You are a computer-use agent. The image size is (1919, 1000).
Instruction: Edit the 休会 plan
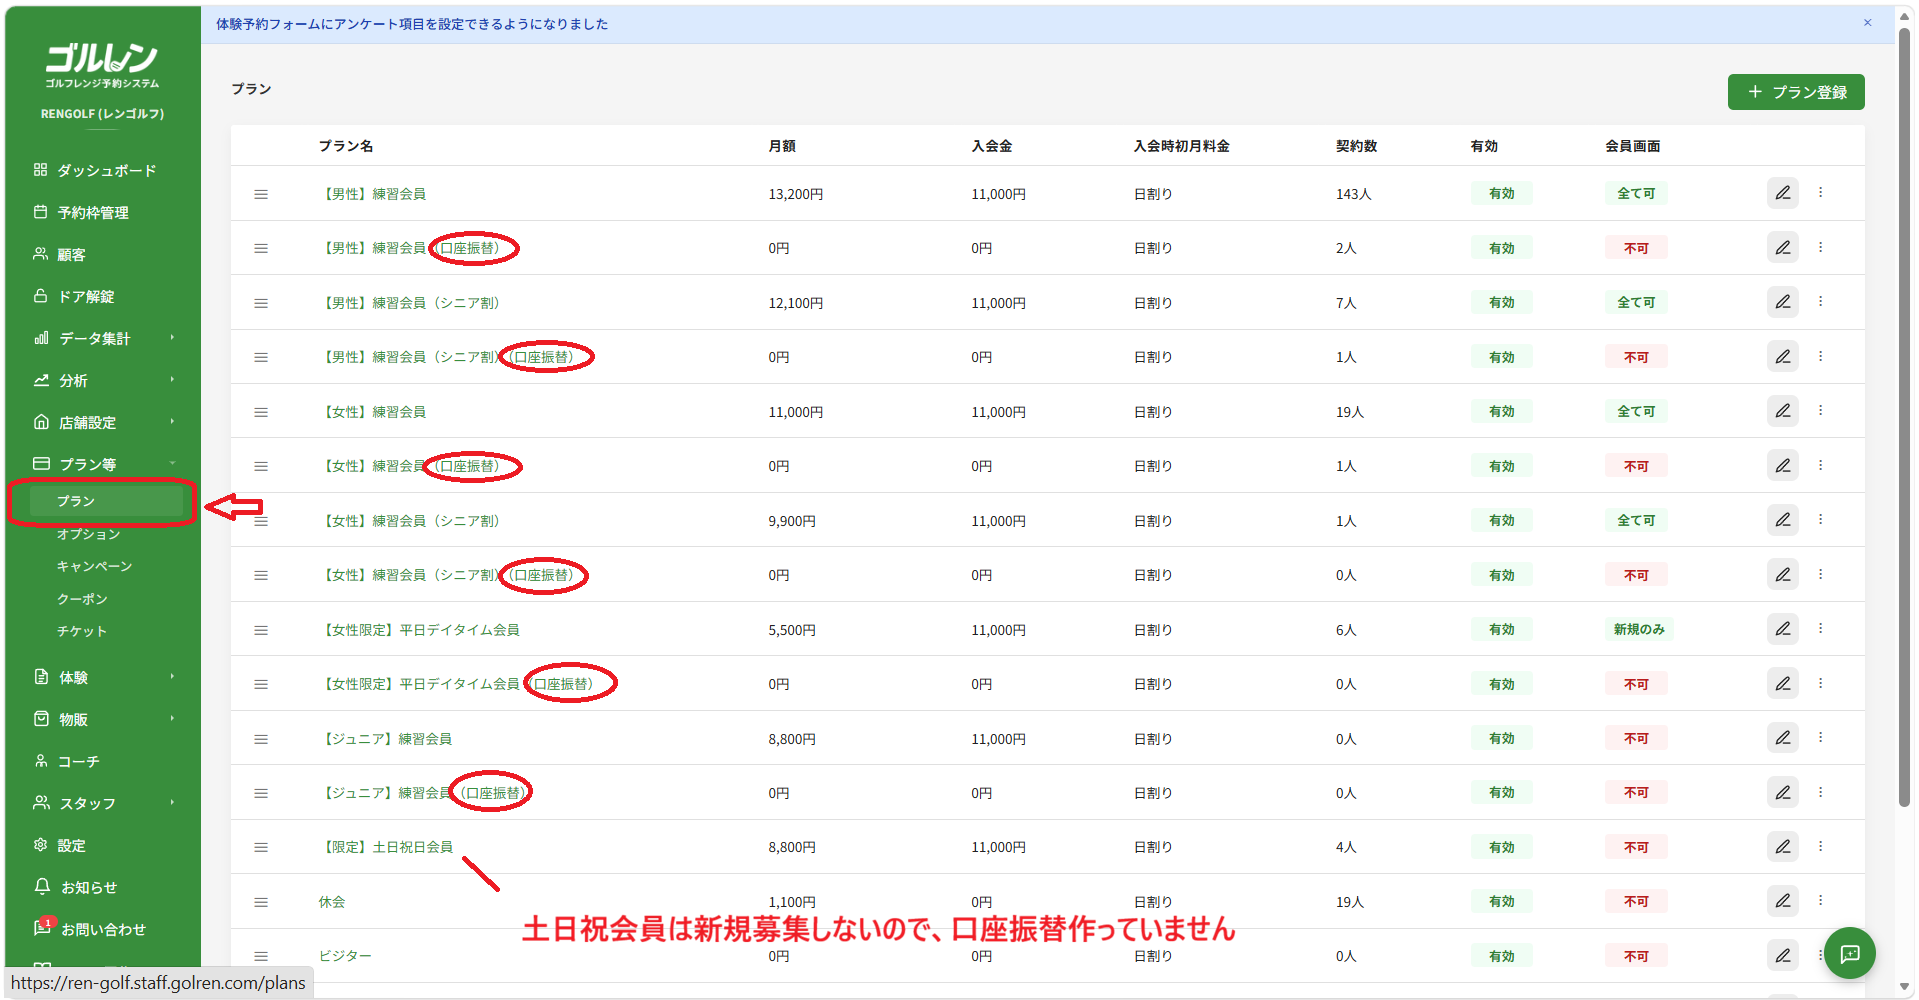1782,901
